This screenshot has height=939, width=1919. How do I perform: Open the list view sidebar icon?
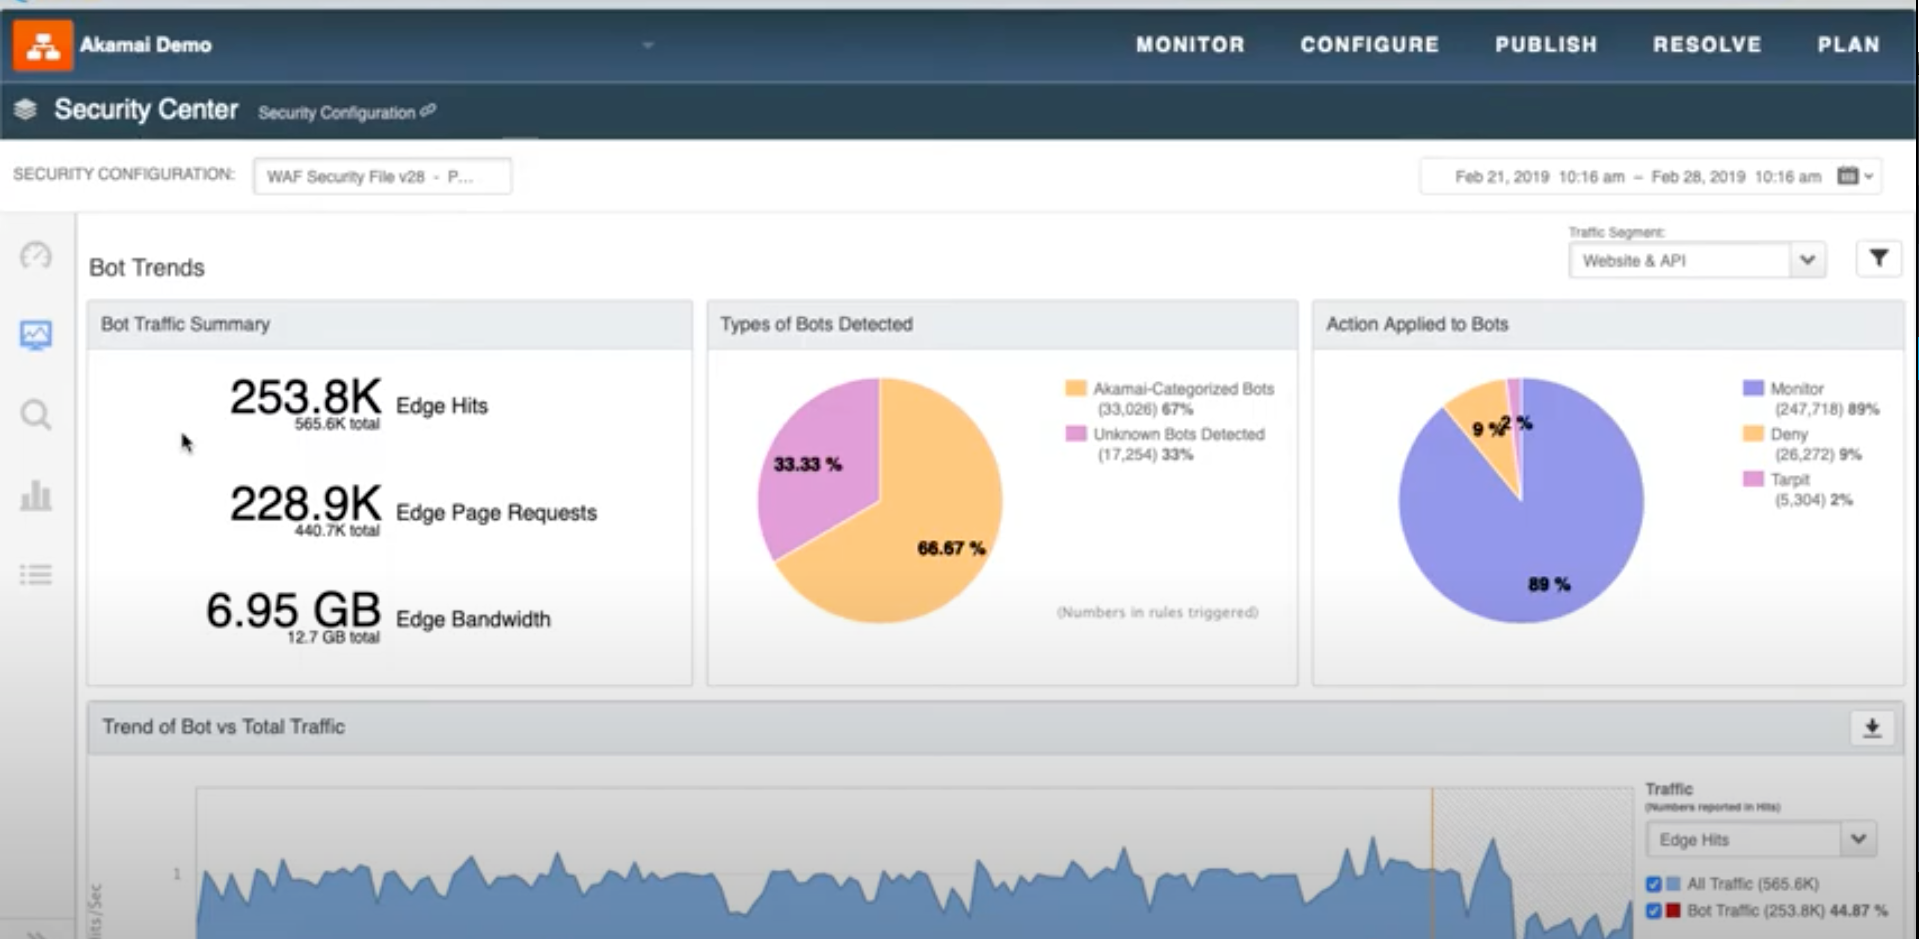point(36,574)
